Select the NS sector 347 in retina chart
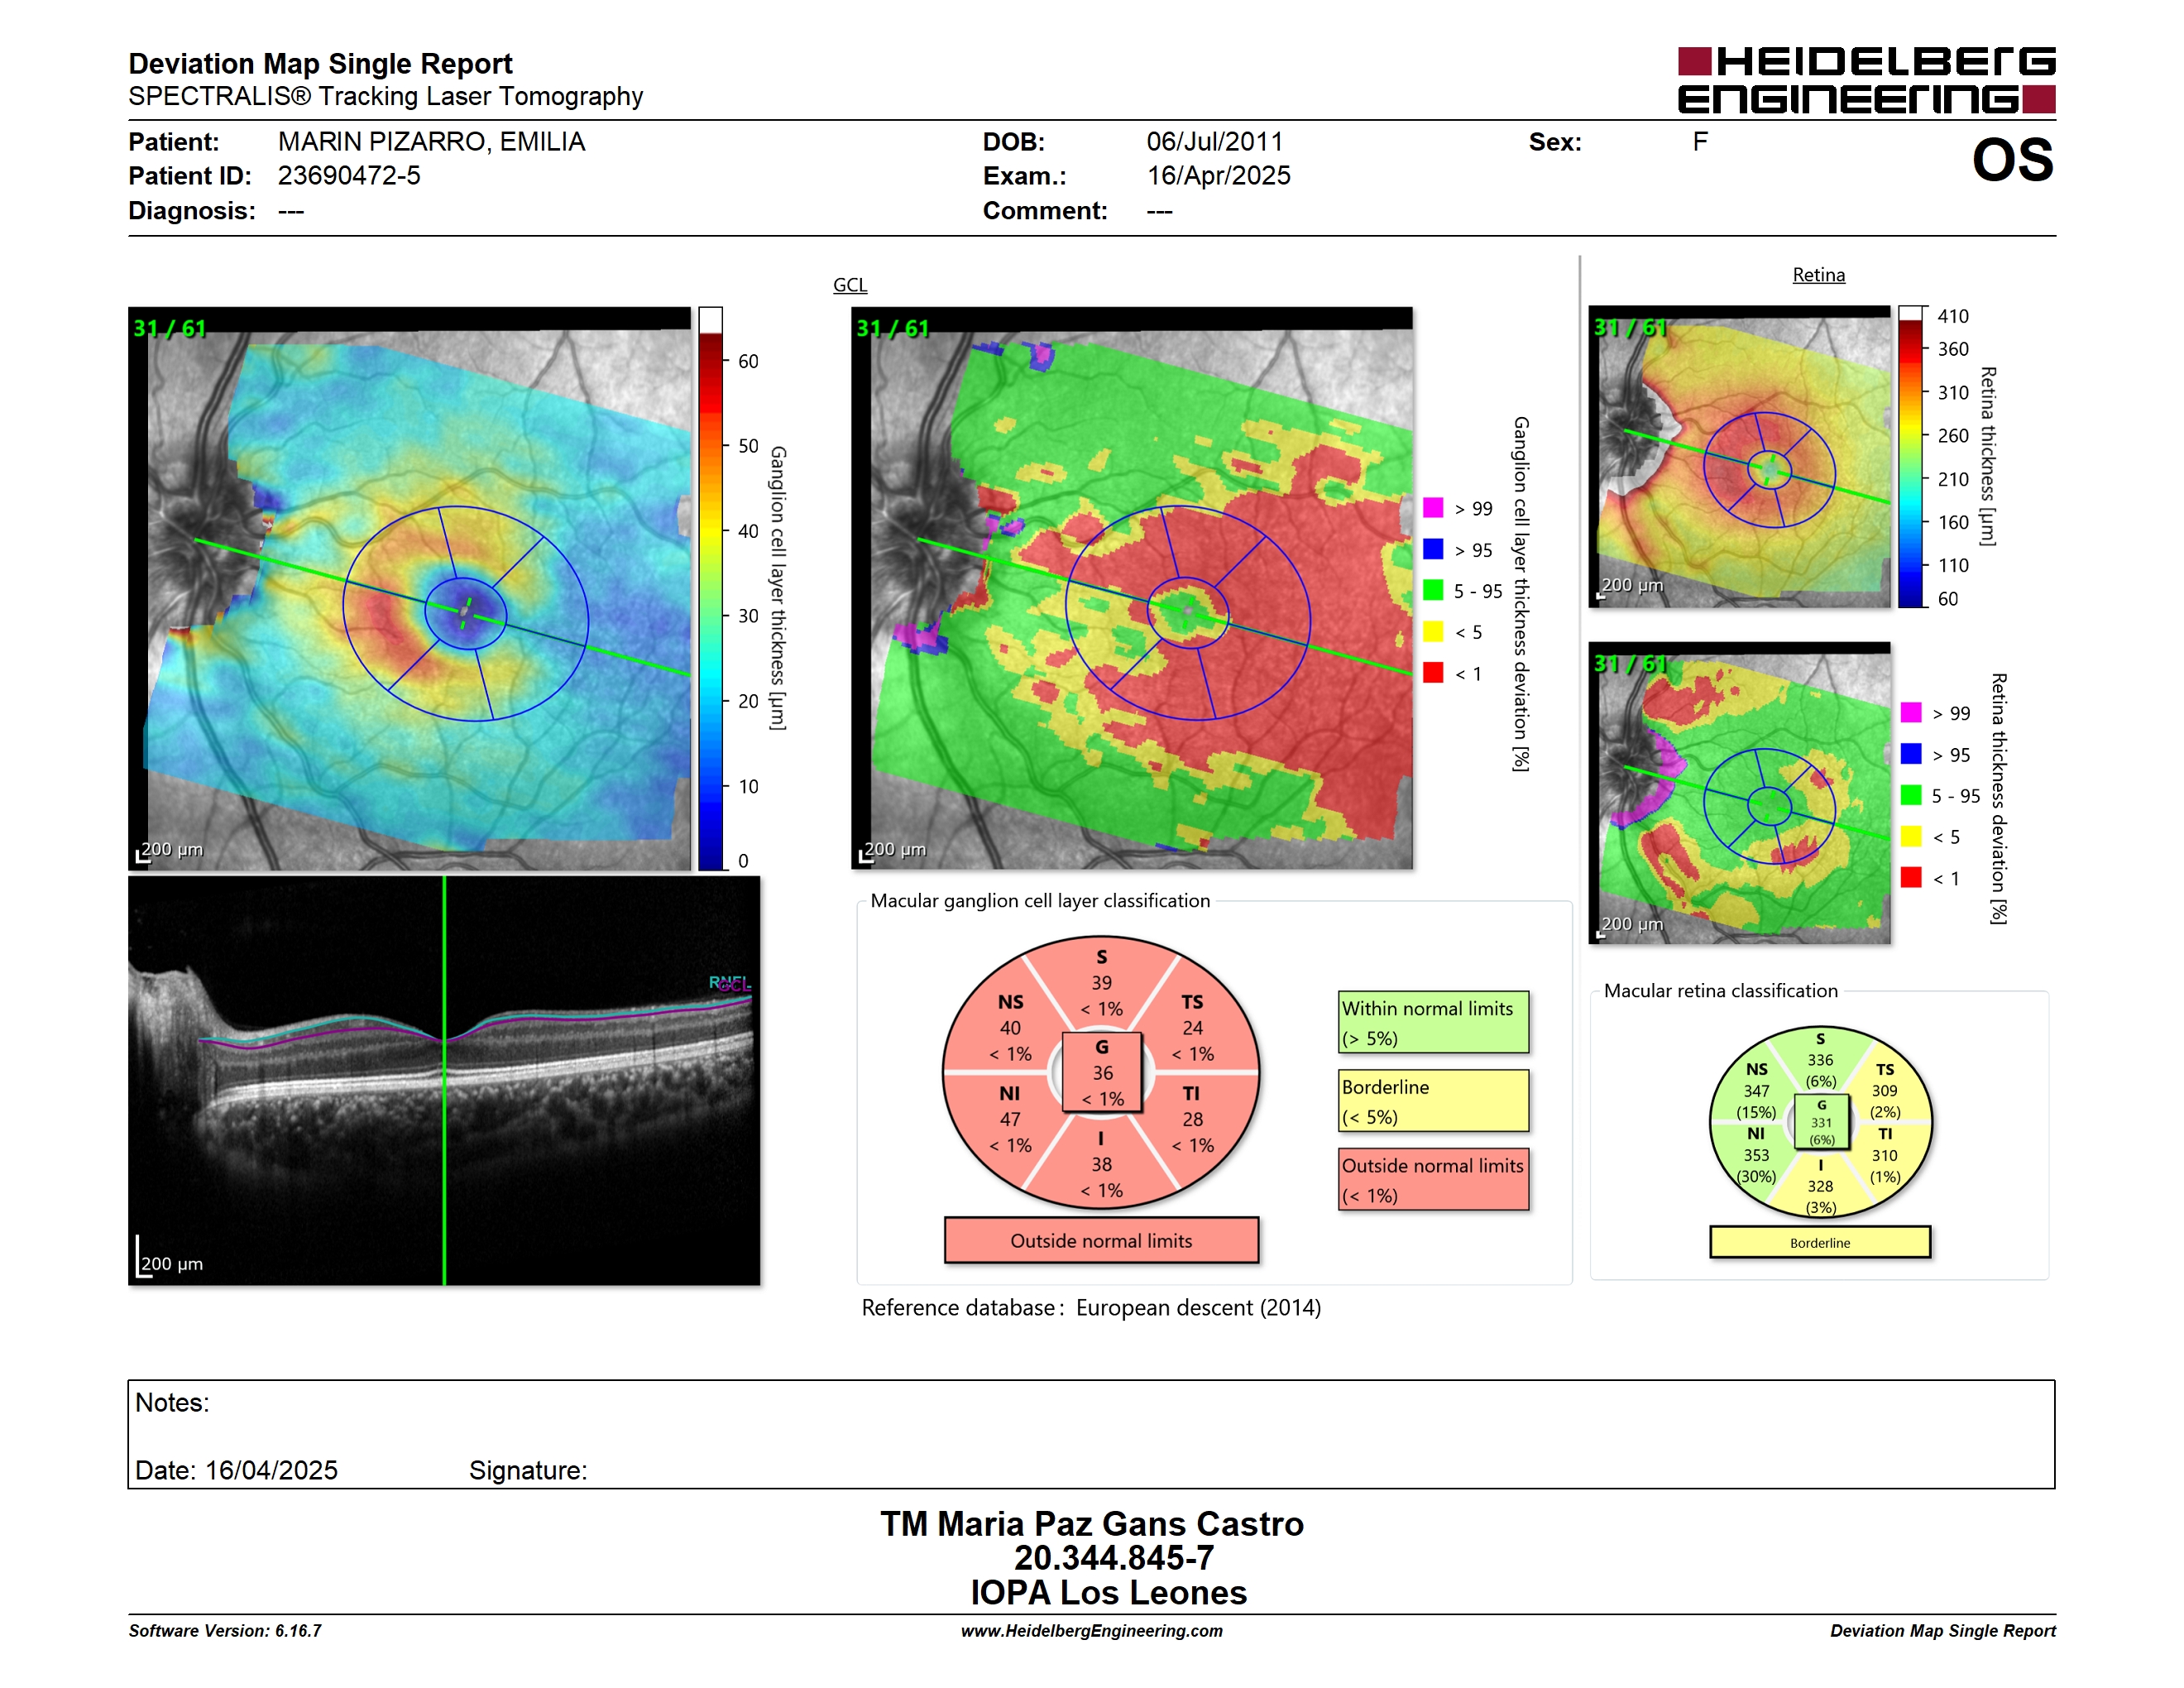The width and height of the screenshot is (2184, 1688). click(1756, 1091)
